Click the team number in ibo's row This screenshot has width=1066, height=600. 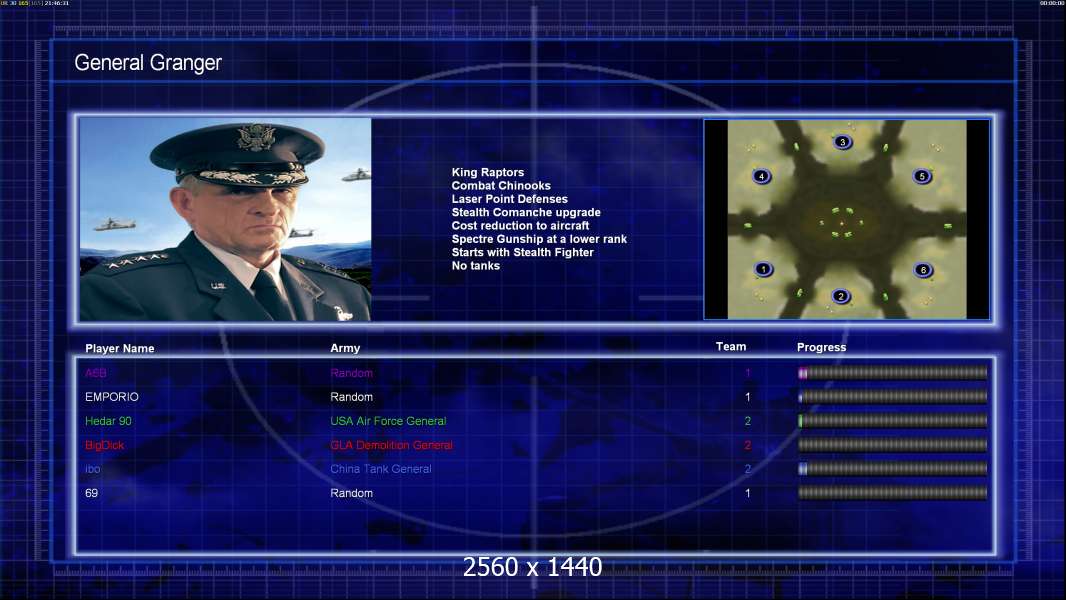click(748, 469)
